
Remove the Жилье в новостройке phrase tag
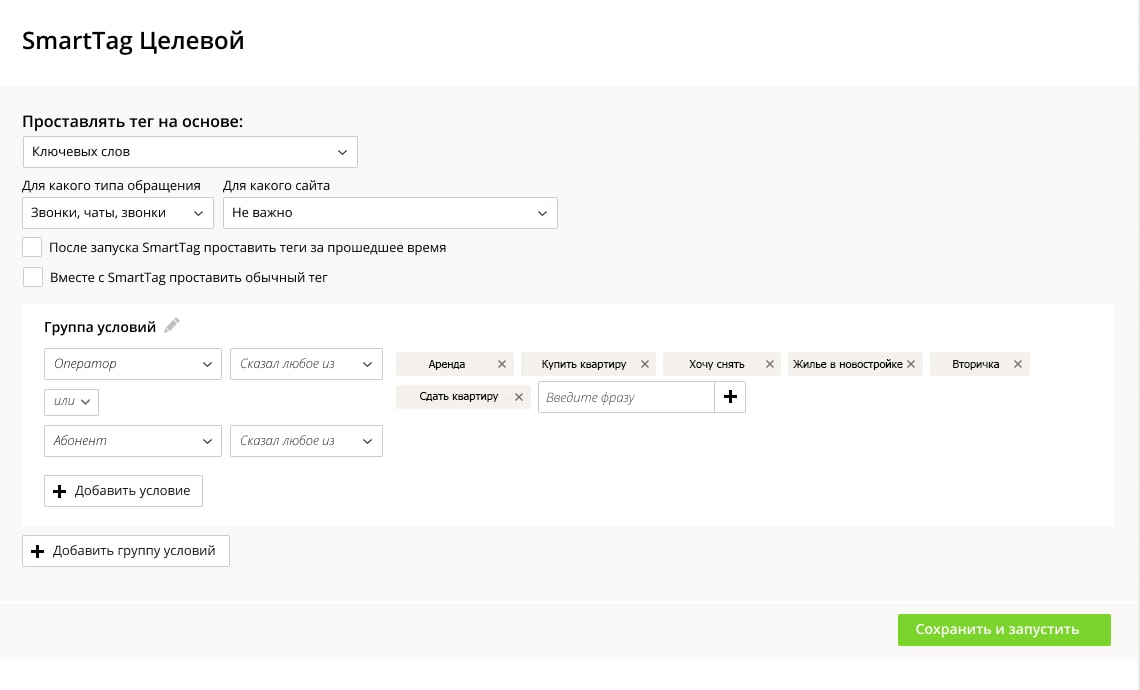[x=911, y=364]
